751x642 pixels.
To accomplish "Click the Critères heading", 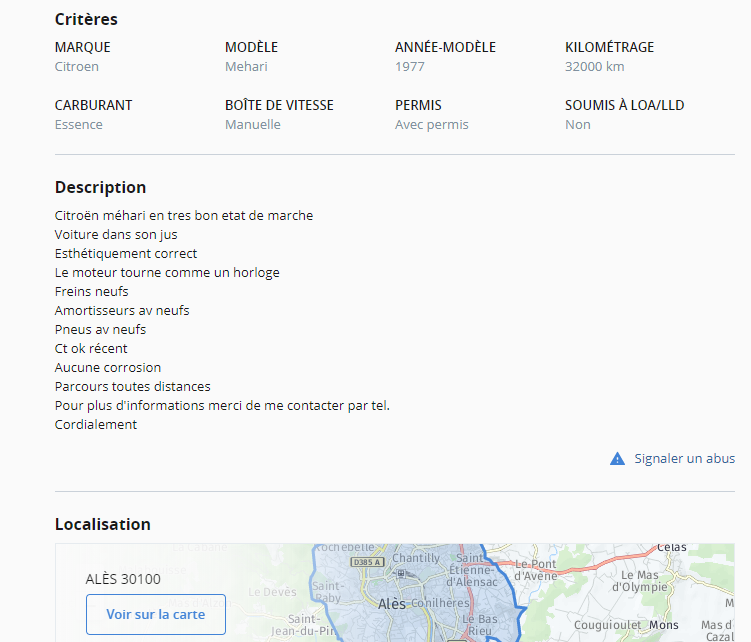I will (86, 19).
